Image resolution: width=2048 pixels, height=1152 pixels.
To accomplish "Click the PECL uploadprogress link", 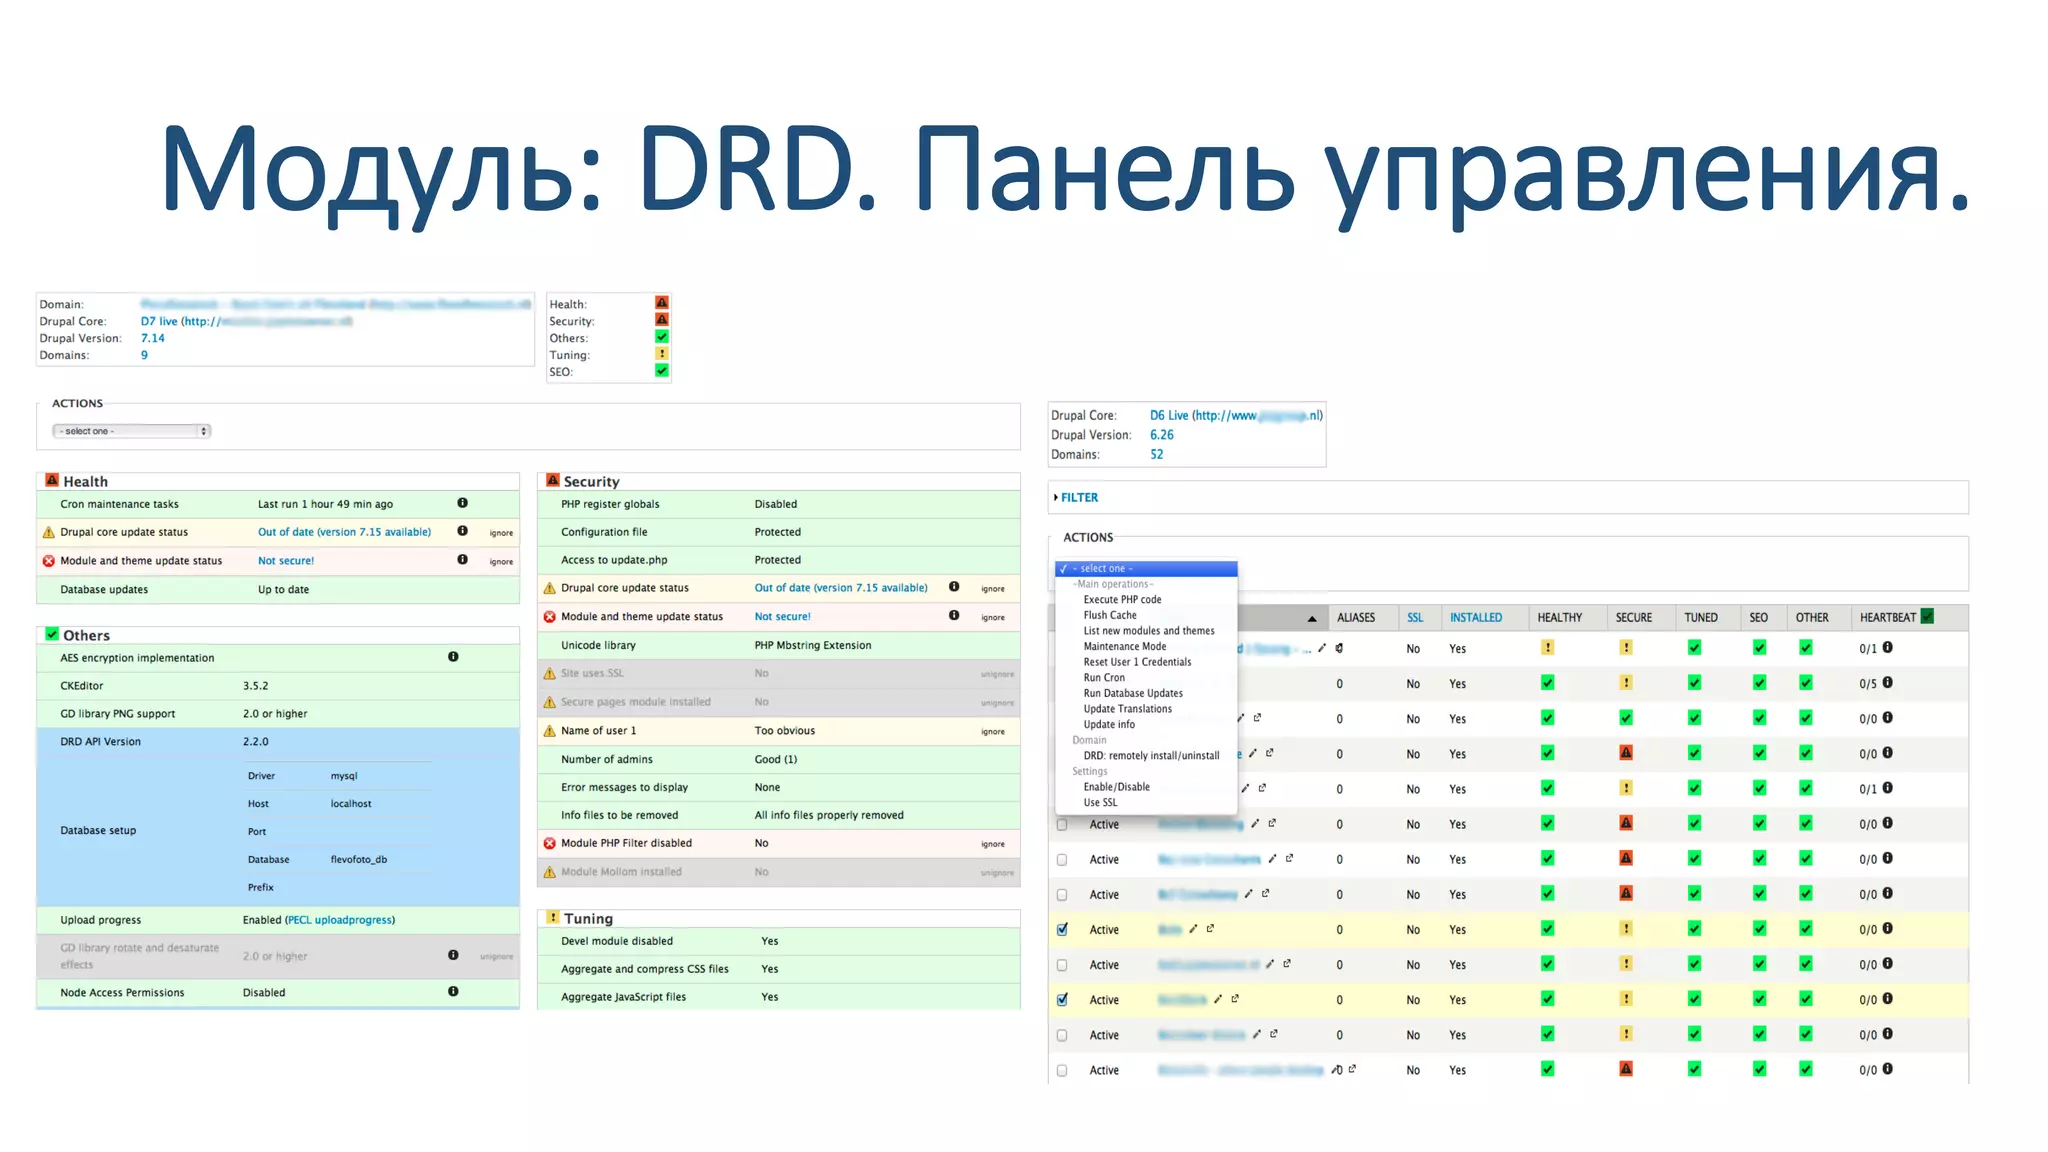I will (339, 920).
